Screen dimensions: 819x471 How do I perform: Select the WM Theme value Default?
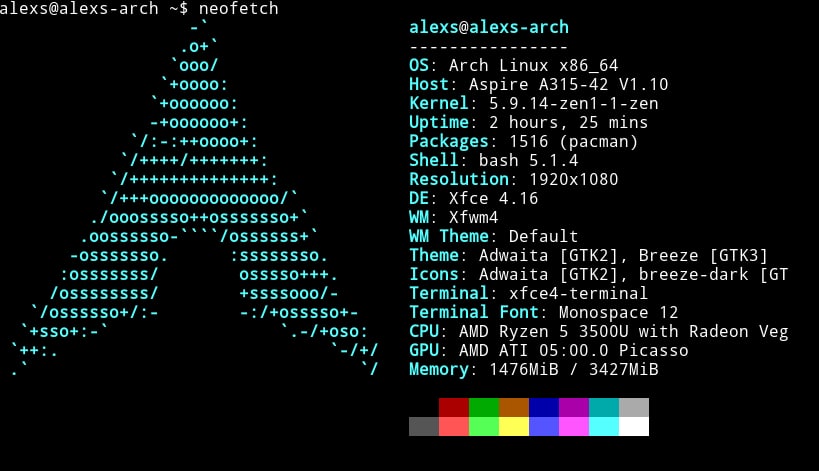[543, 237]
